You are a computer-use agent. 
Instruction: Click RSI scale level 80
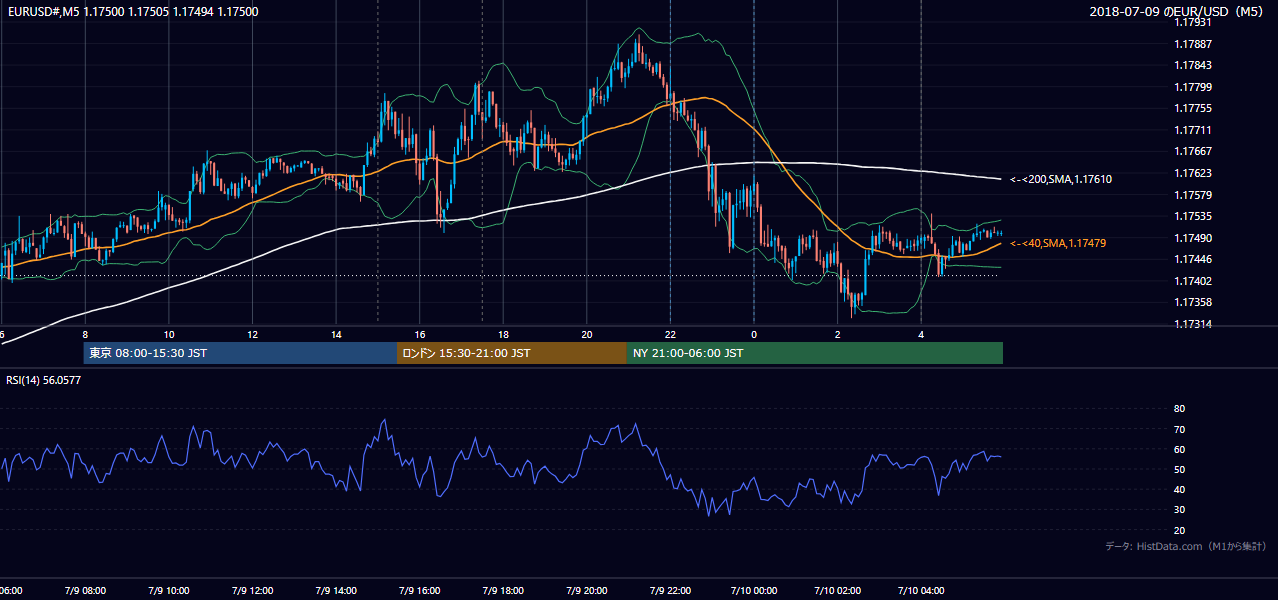pyautogui.click(x=1179, y=409)
